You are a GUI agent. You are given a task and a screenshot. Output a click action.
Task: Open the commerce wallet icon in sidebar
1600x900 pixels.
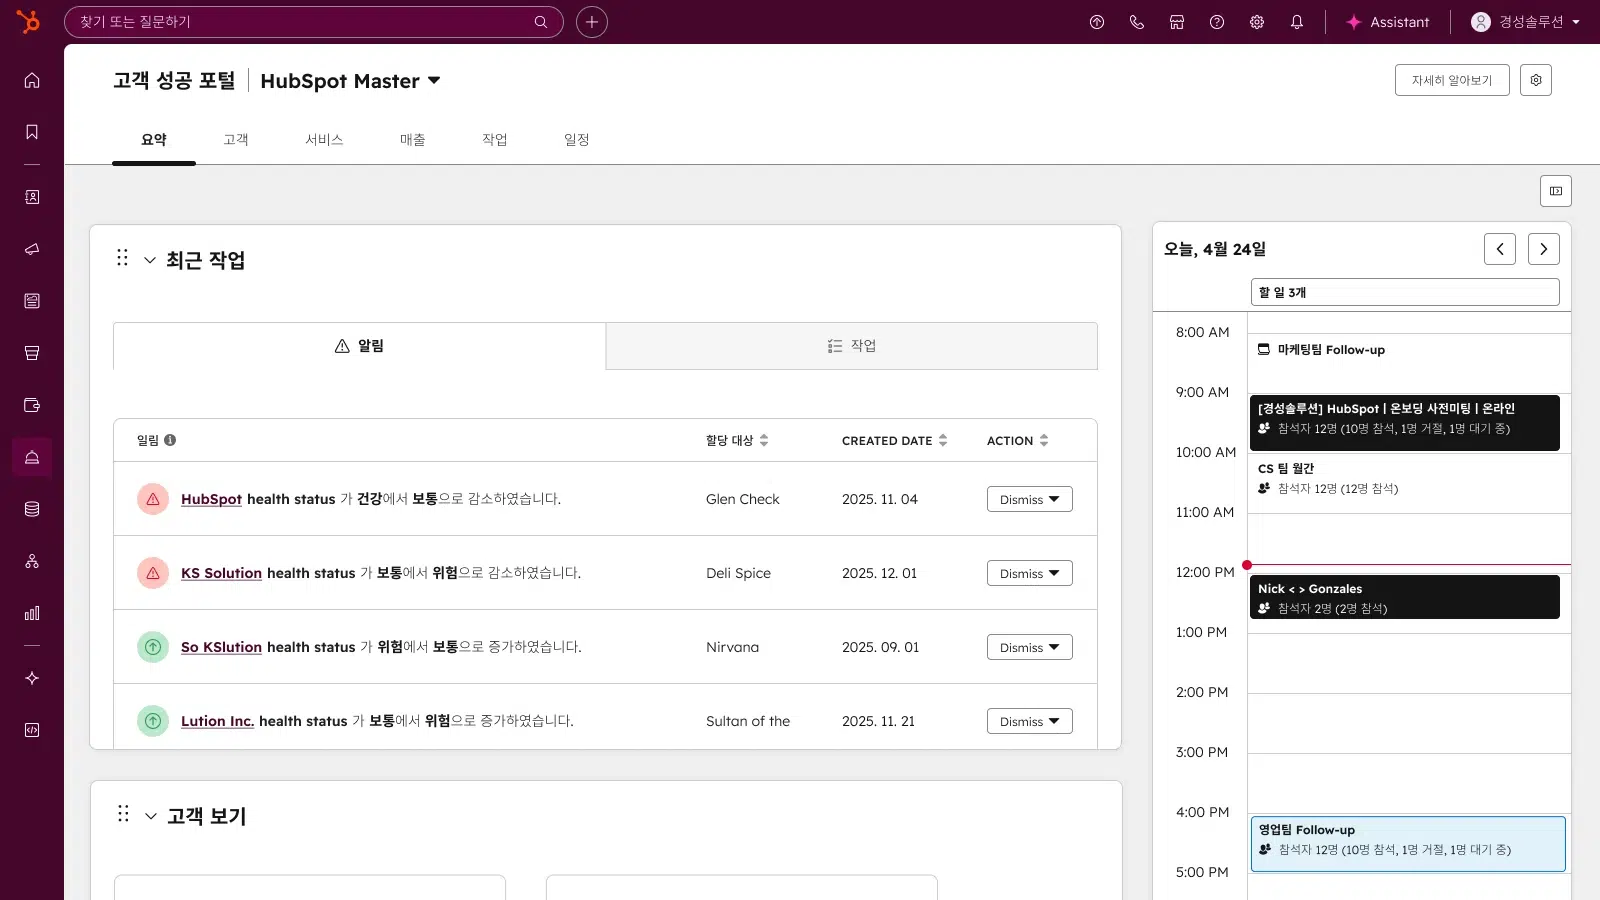coord(32,405)
